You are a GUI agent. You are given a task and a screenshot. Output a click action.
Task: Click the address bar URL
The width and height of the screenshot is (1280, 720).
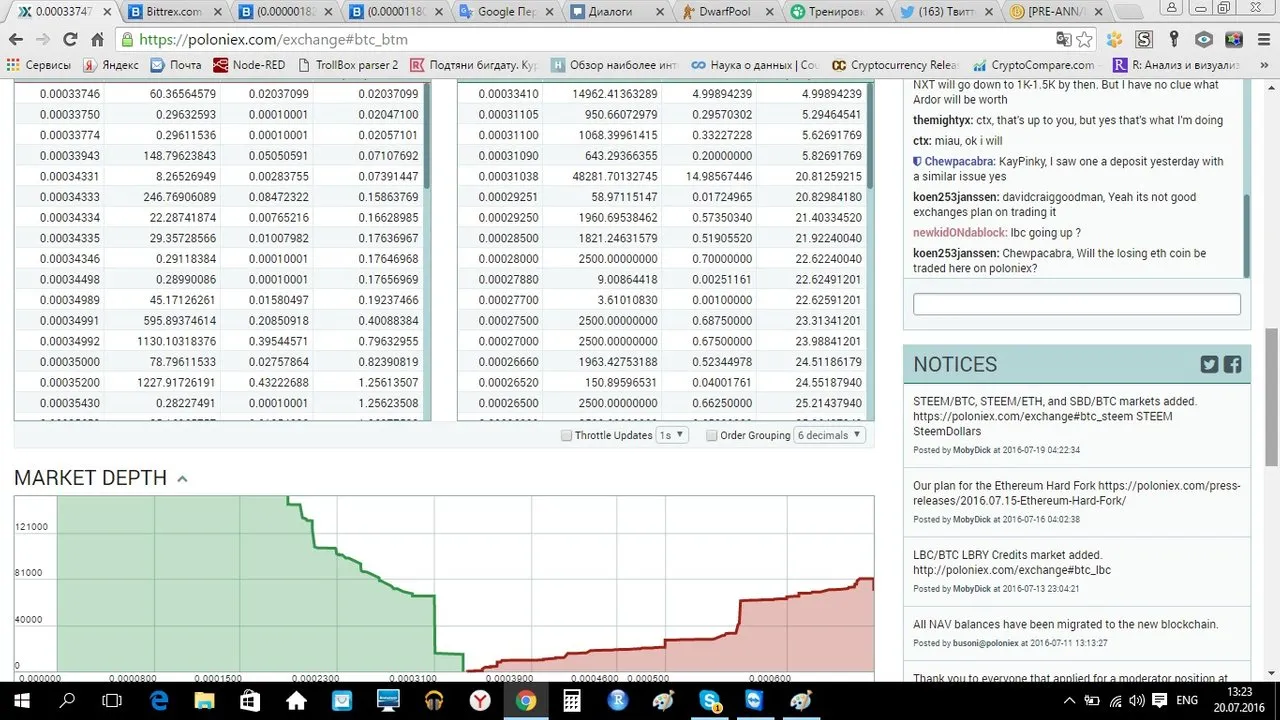point(273,40)
